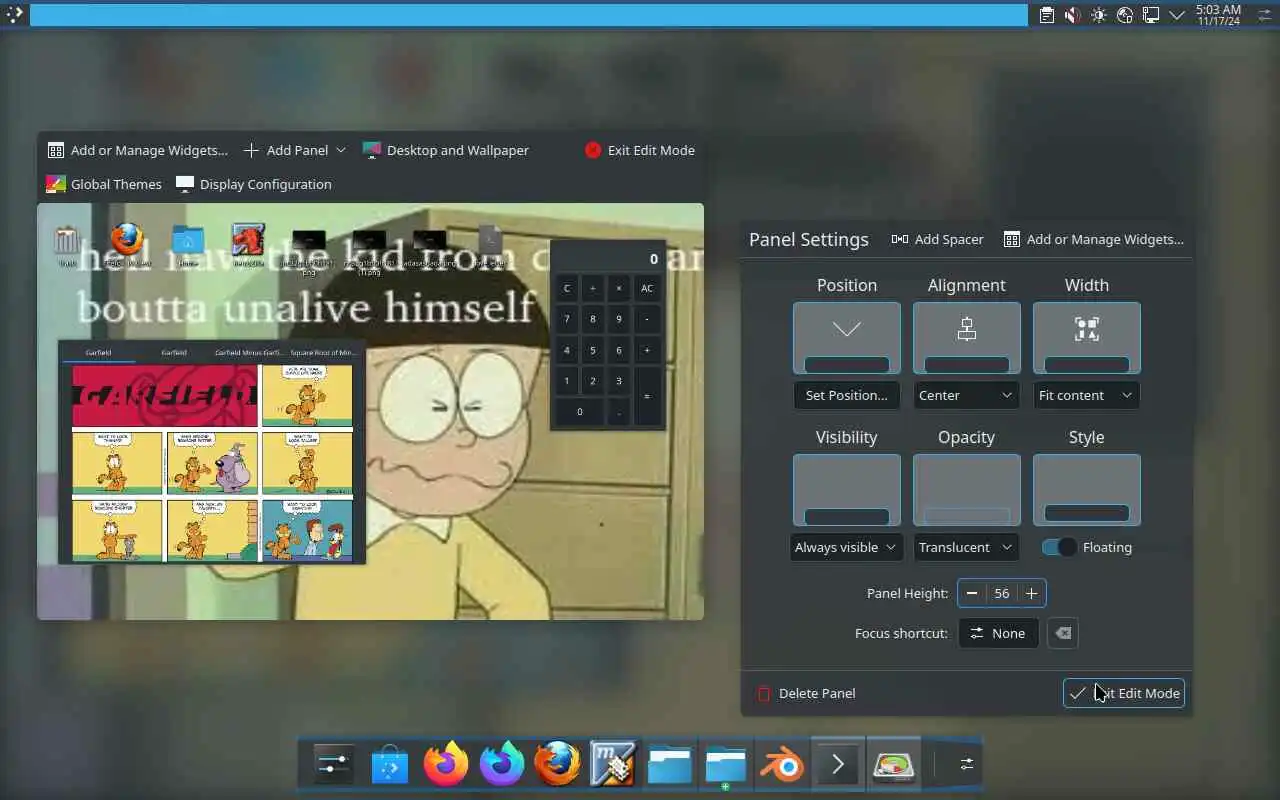Click Add or Manage Widgets in desktop toolbar

pyautogui.click(x=137, y=150)
